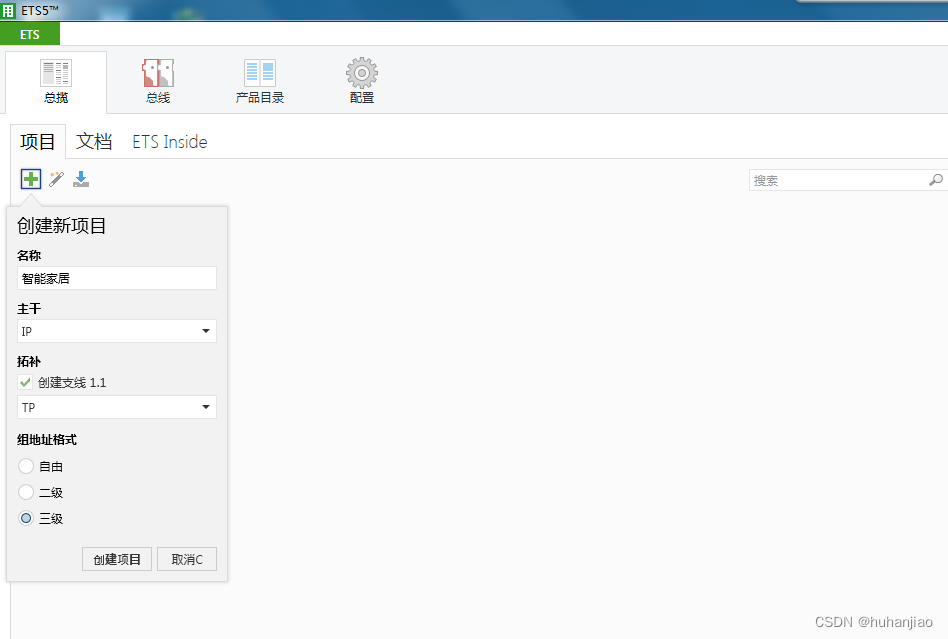
Task: Switch to the 文档 tab
Action: (x=94, y=142)
